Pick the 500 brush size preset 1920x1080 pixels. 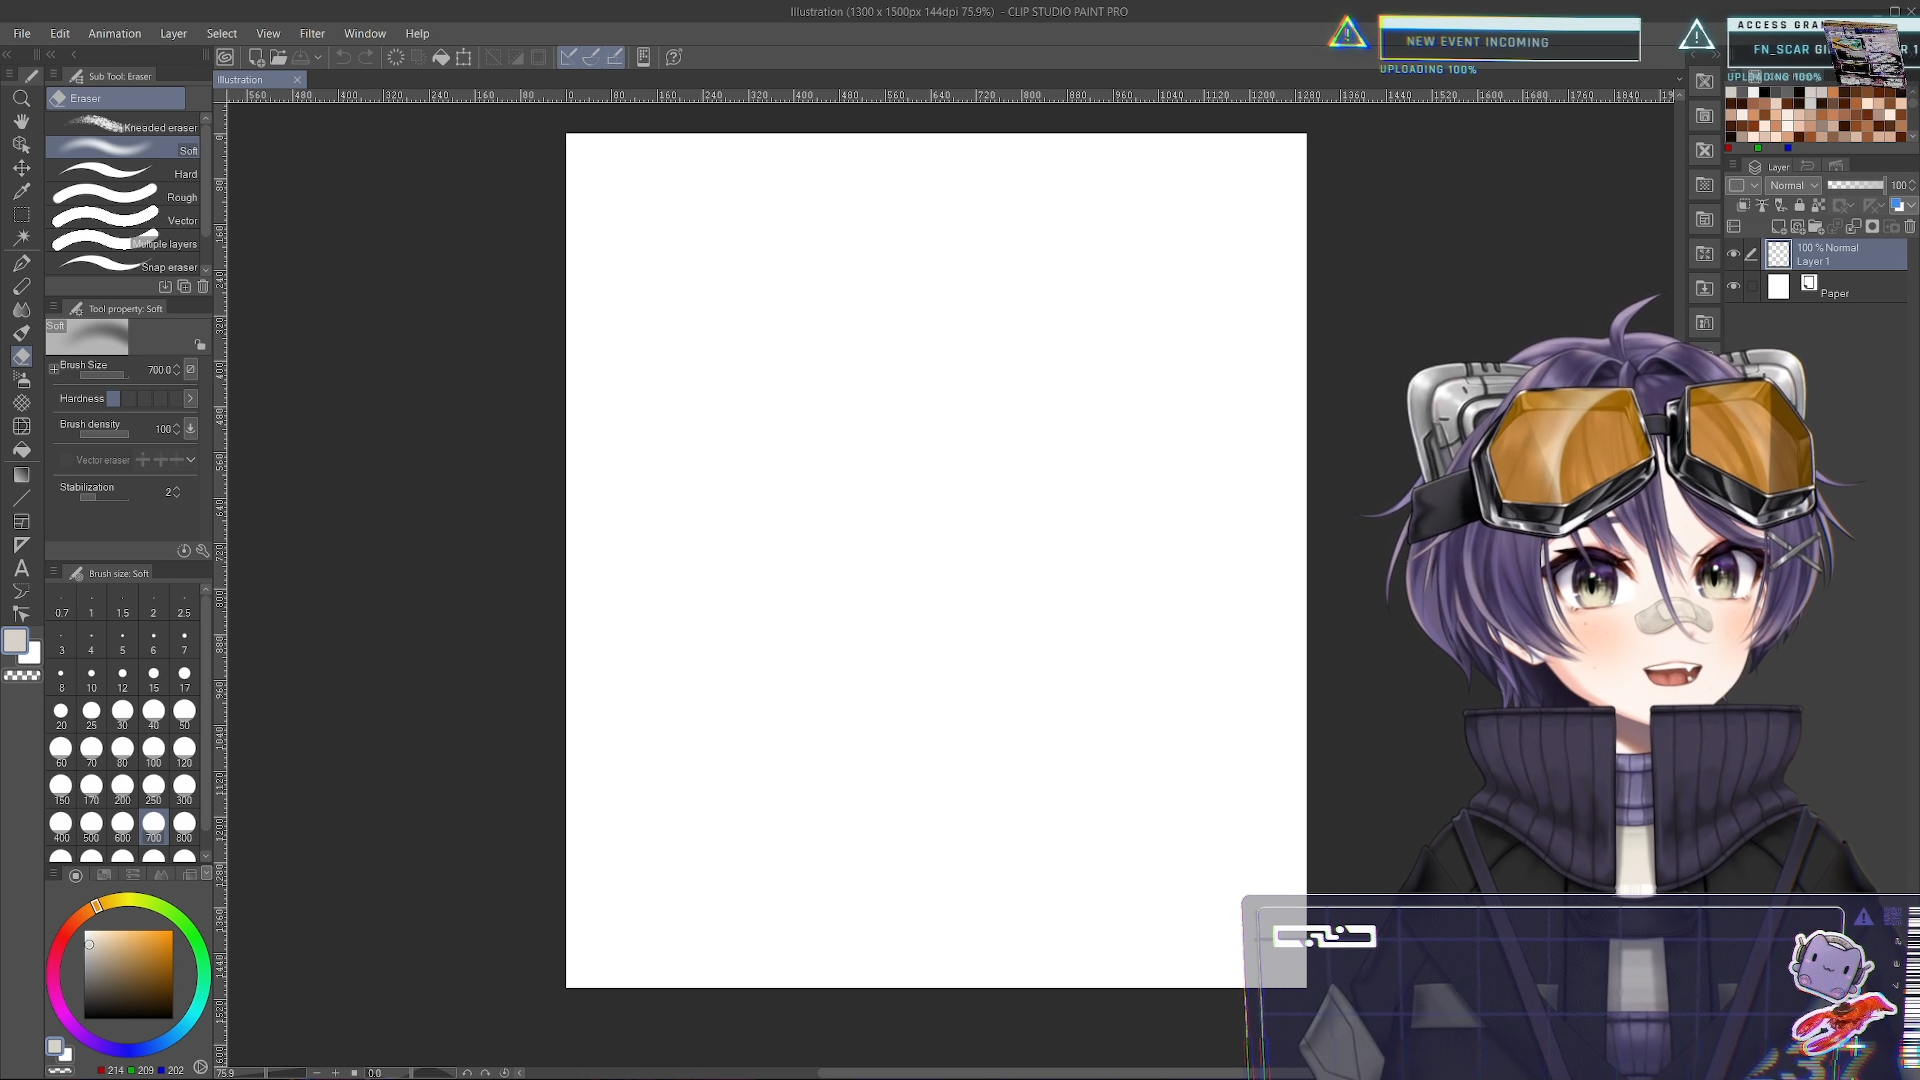coord(91,826)
